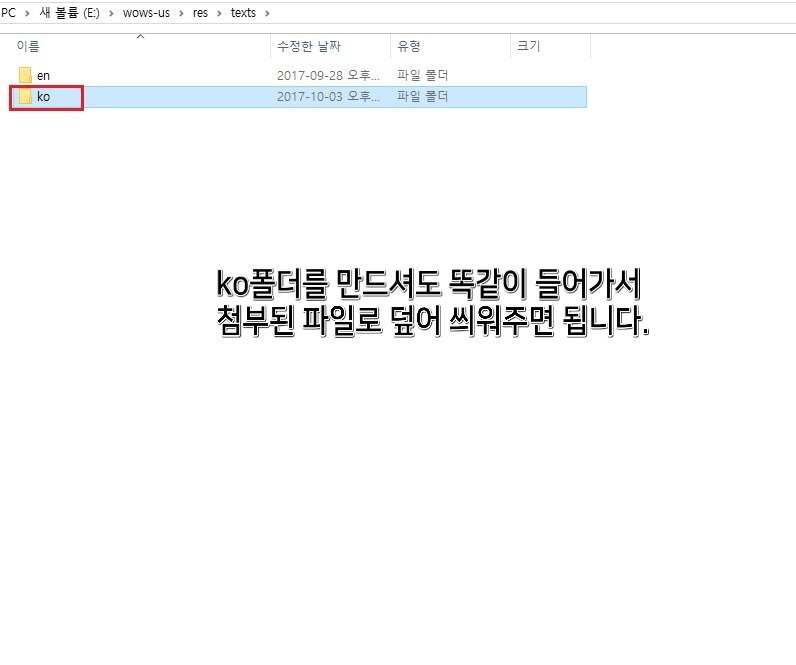Expand chevron after res

click(219, 14)
